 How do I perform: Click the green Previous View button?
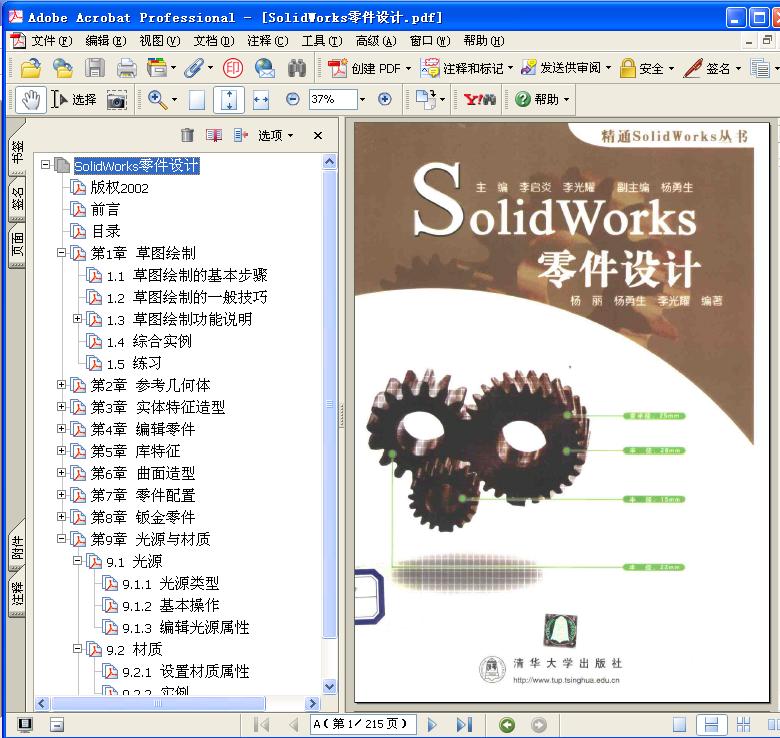[507, 725]
